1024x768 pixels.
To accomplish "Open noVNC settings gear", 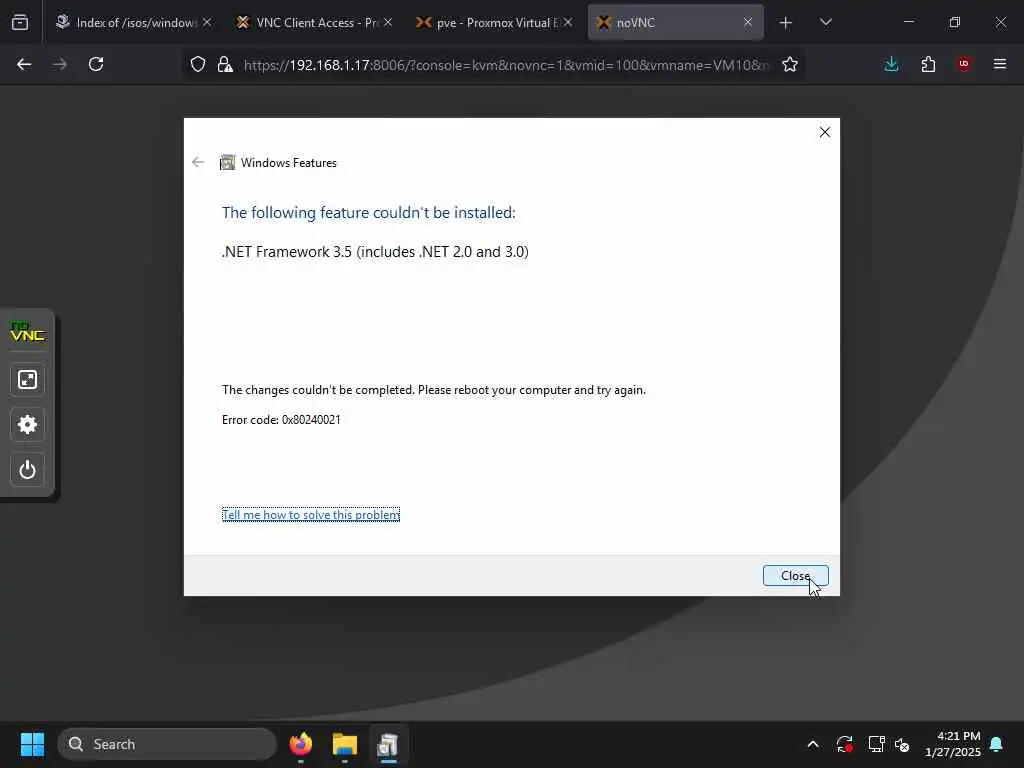I will [27, 424].
